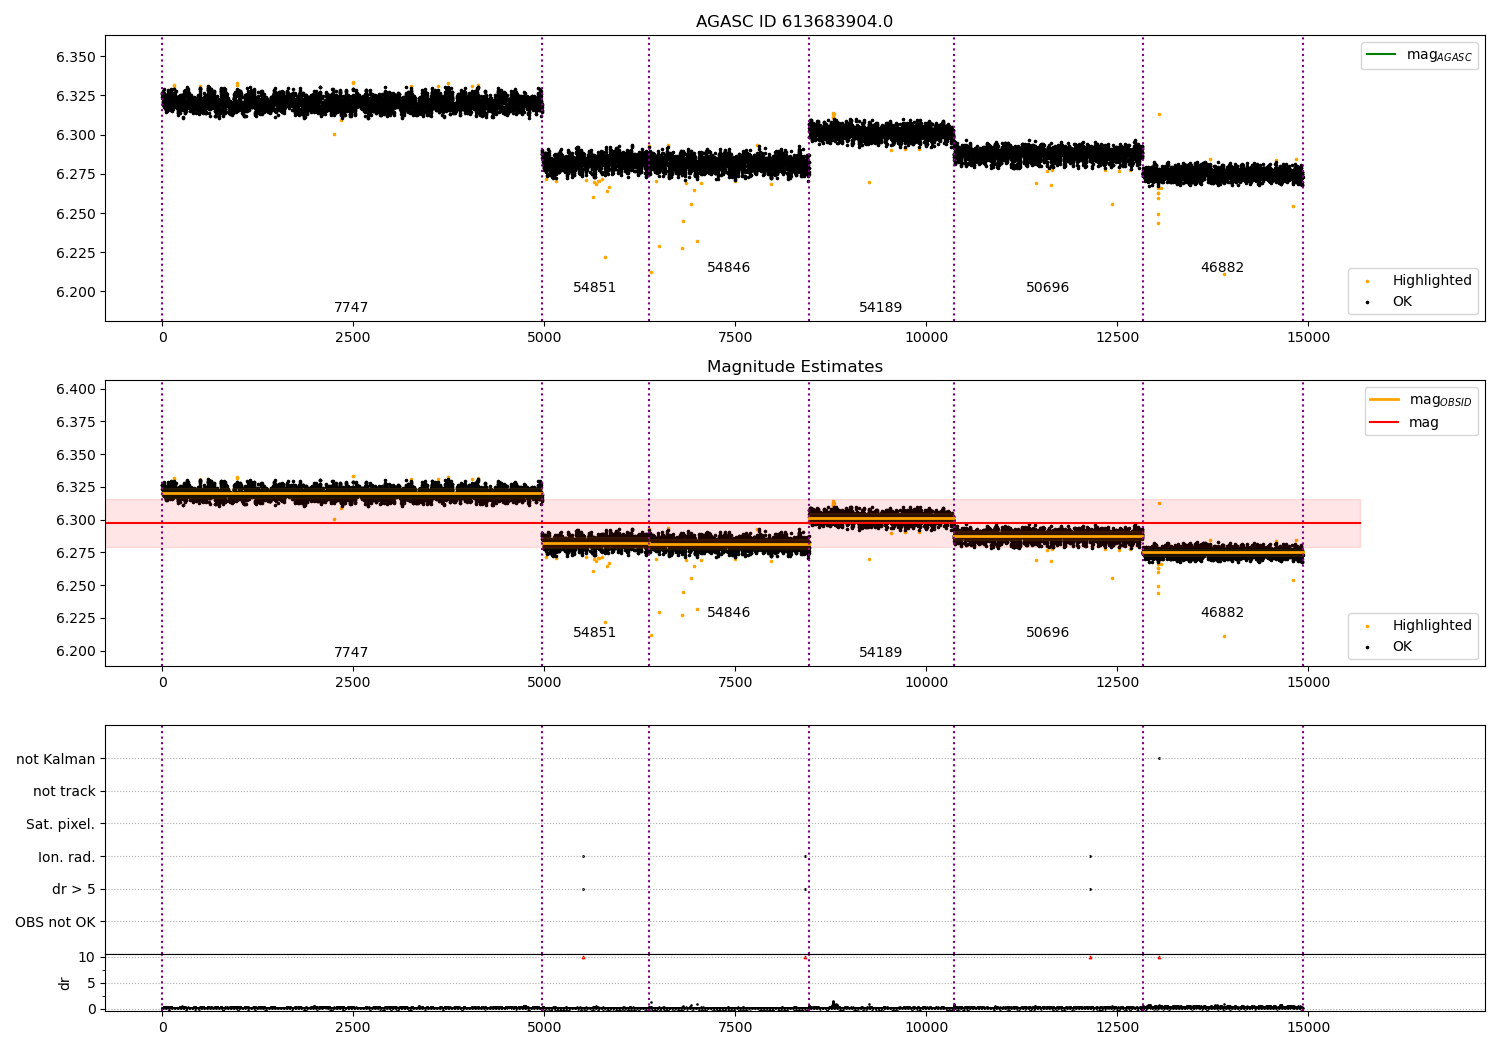Screen dimensions: 1500x1050
Task: Click obsid label 54846 in Magnitude Estimates plot
Action: [728, 613]
